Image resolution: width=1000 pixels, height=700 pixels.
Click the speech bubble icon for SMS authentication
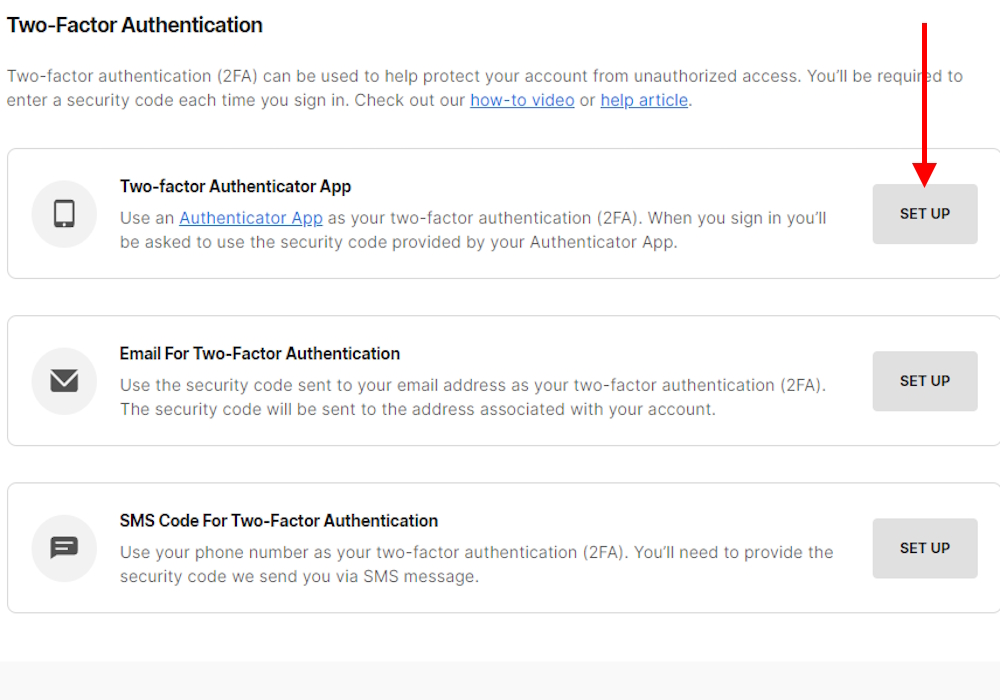(x=64, y=548)
